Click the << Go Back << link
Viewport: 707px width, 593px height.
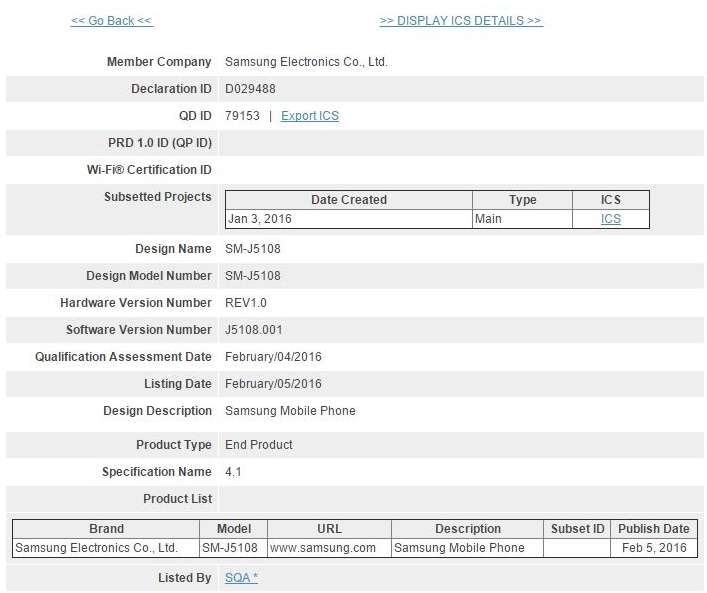pyautogui.click(x=112, y=21)
